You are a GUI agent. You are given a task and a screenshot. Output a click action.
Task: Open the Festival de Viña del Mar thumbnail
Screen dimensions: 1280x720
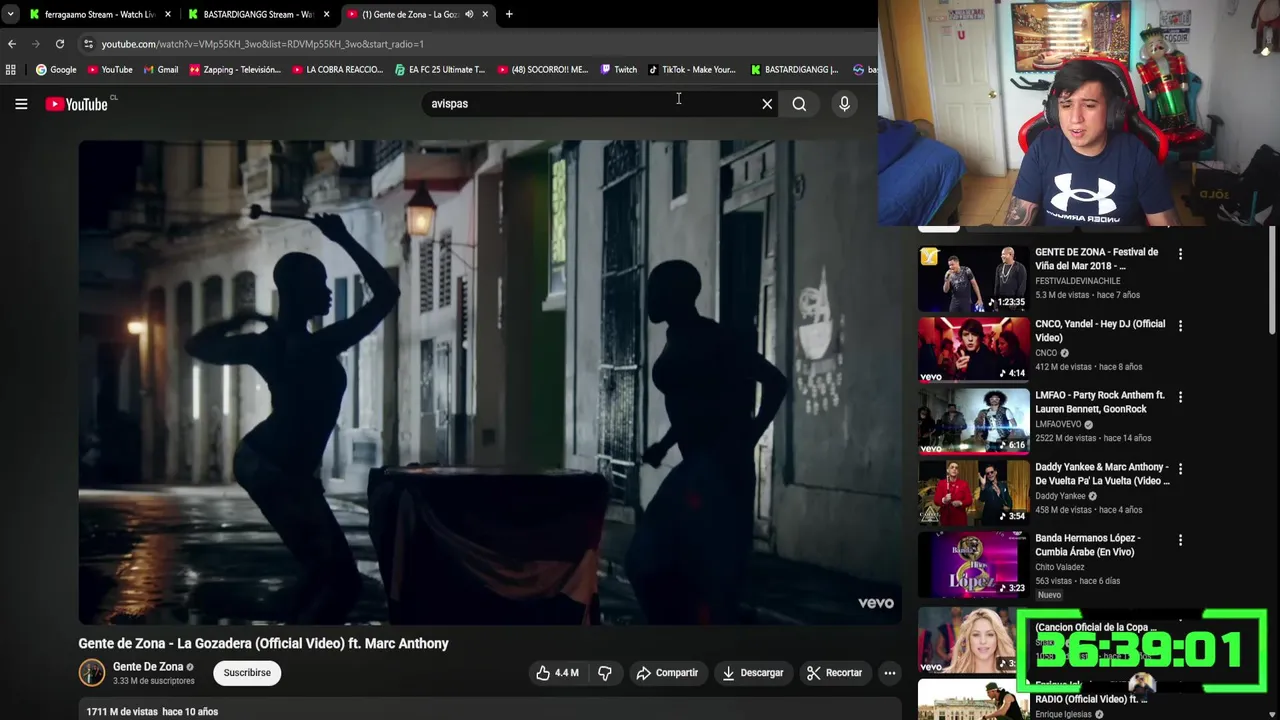[x=973, y=279]
